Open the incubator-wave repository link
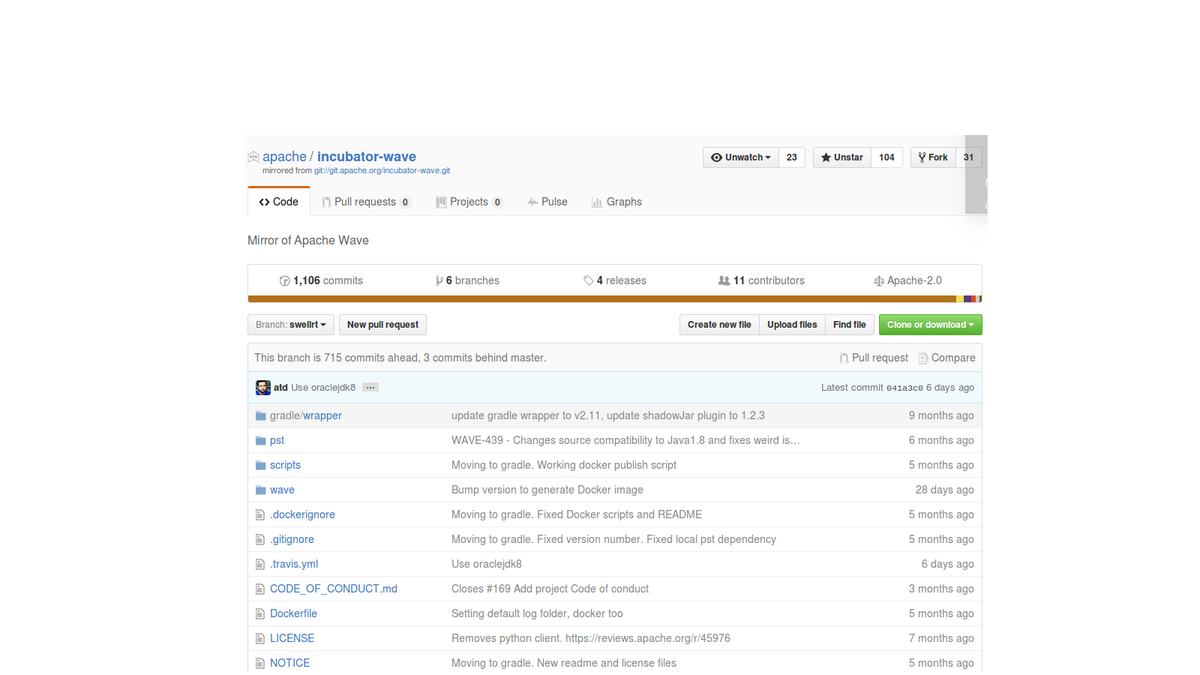The width and height of the screenshot is (1200, 675). pyautogui.click(x=367, y=157)
